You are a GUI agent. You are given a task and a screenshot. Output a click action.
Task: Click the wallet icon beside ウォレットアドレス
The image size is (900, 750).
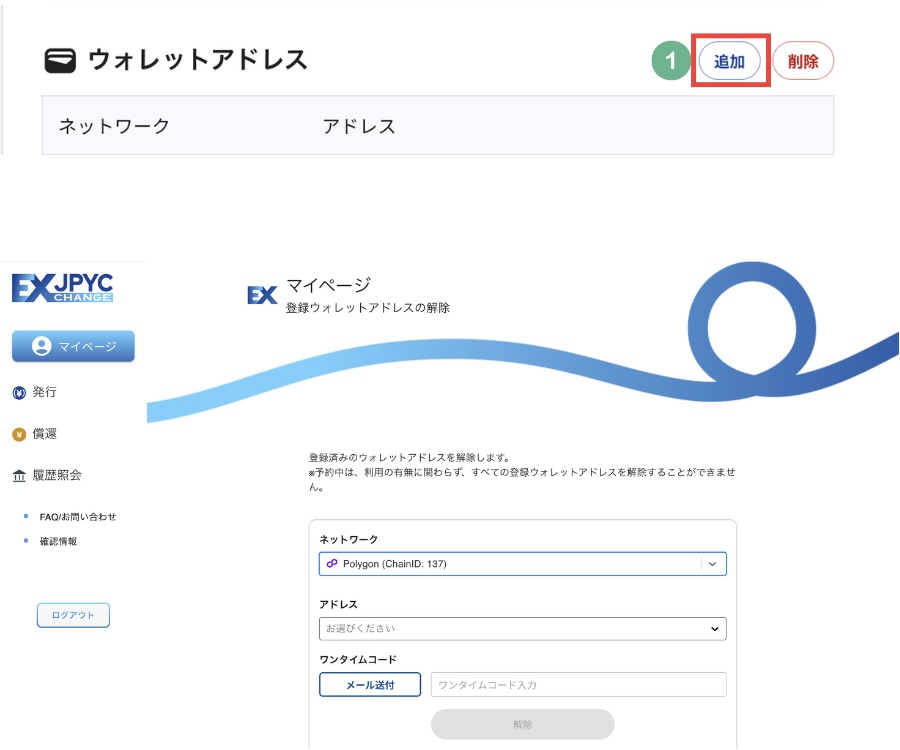[61, 61]
